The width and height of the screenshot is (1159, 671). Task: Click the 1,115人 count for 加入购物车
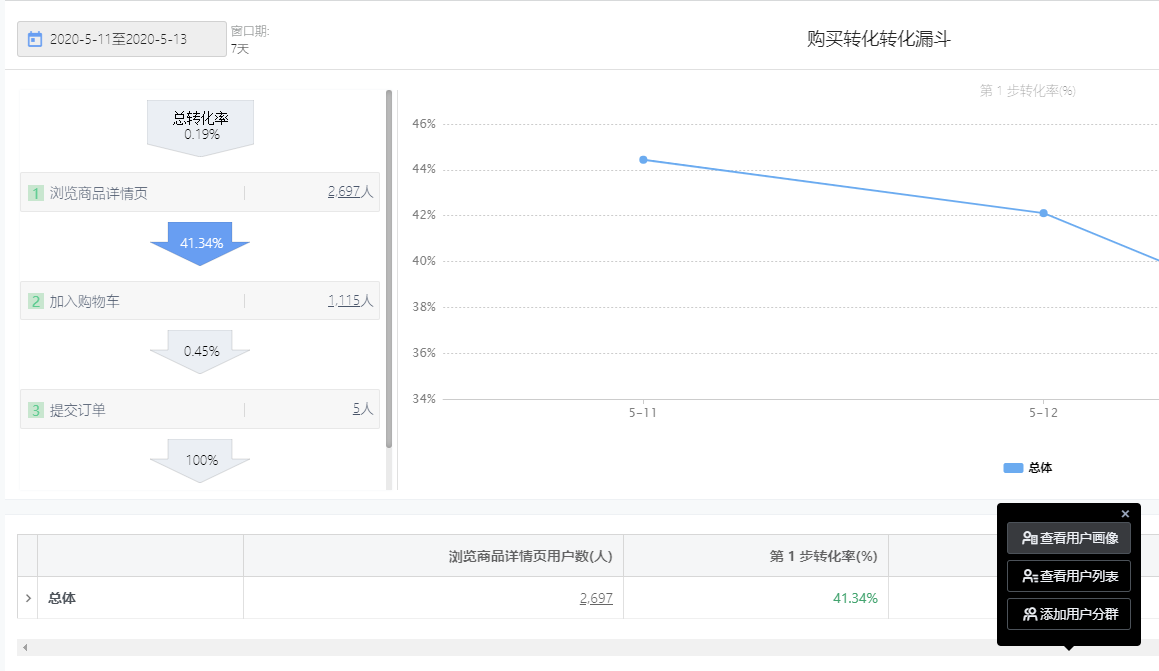(x=349, y=301)
